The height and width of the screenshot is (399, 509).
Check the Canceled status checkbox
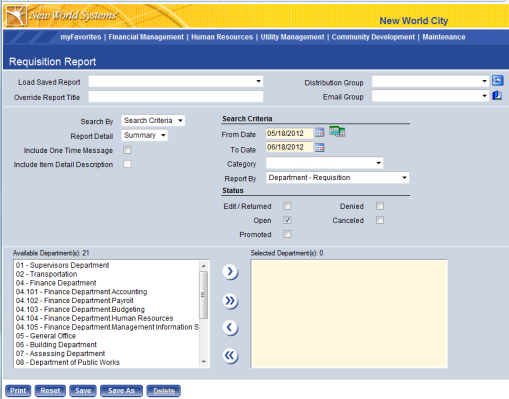pos(380,220)
